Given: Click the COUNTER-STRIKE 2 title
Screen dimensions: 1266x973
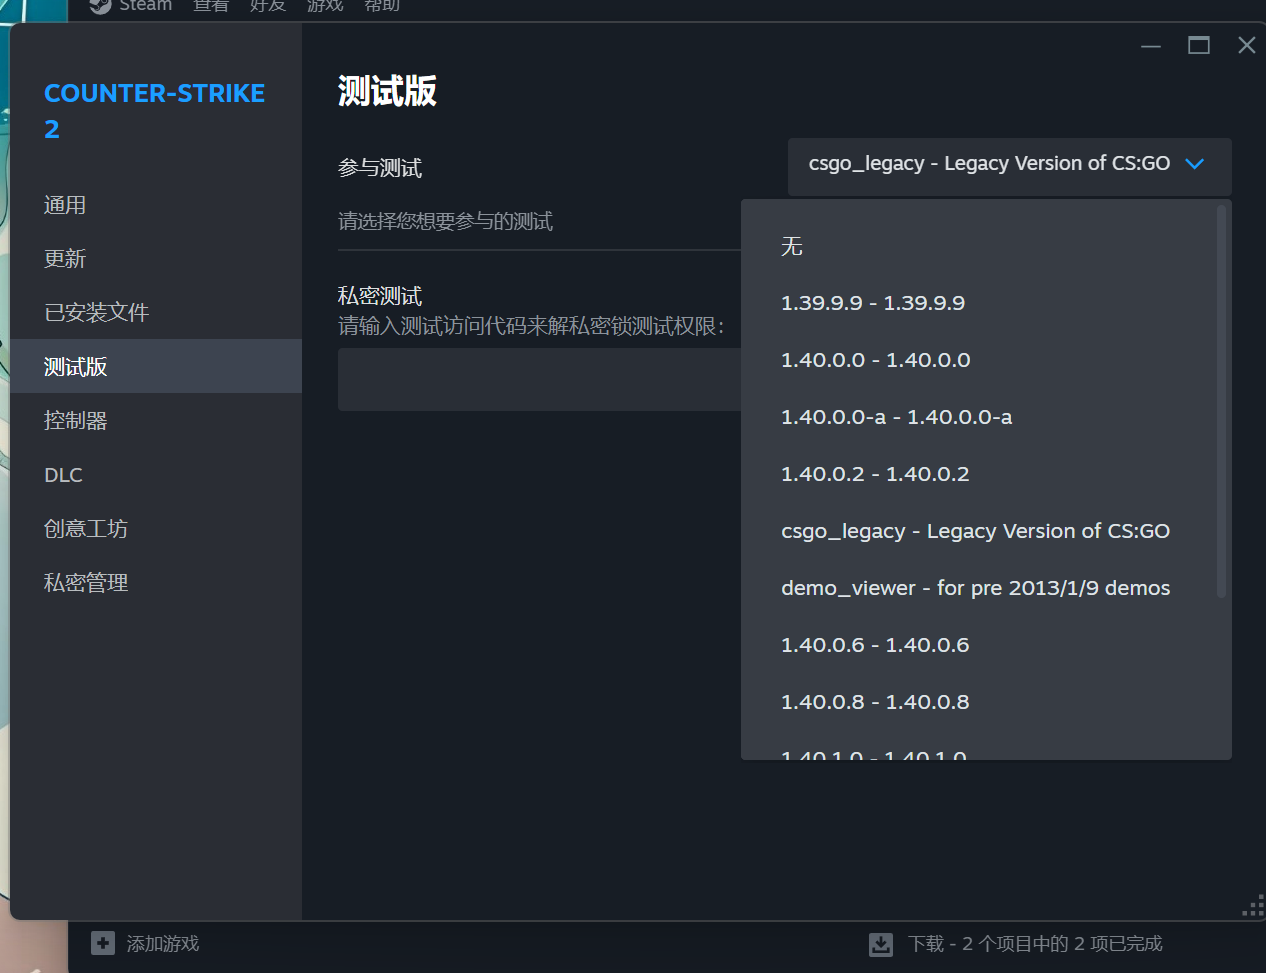Looking at the screenshot, I should click(154, 111).
